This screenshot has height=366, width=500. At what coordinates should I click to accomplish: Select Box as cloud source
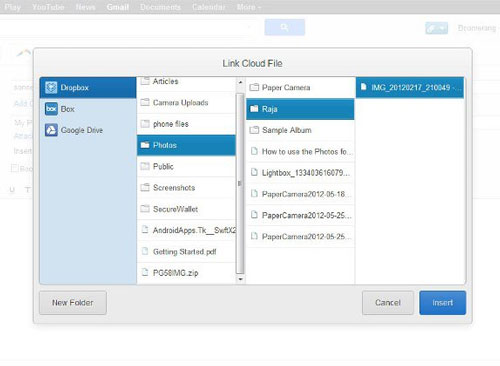[x=88, y=109]
